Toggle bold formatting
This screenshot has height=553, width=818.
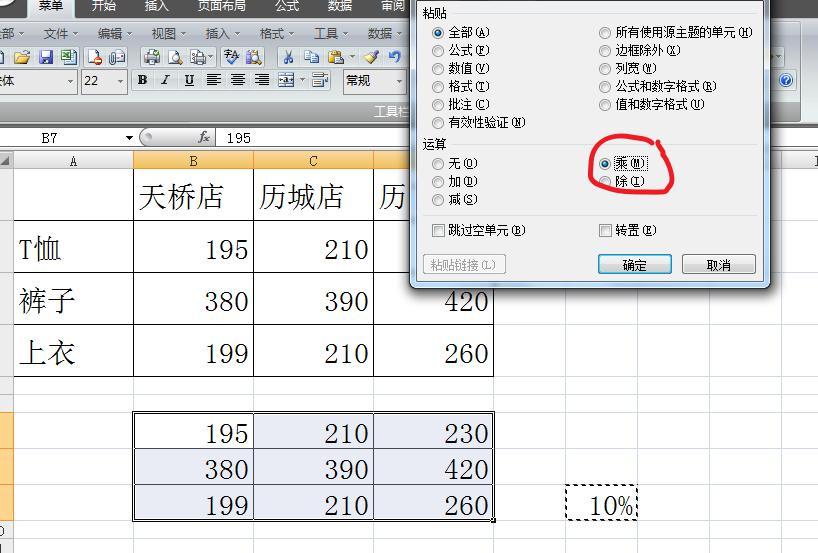pos(142,80)
